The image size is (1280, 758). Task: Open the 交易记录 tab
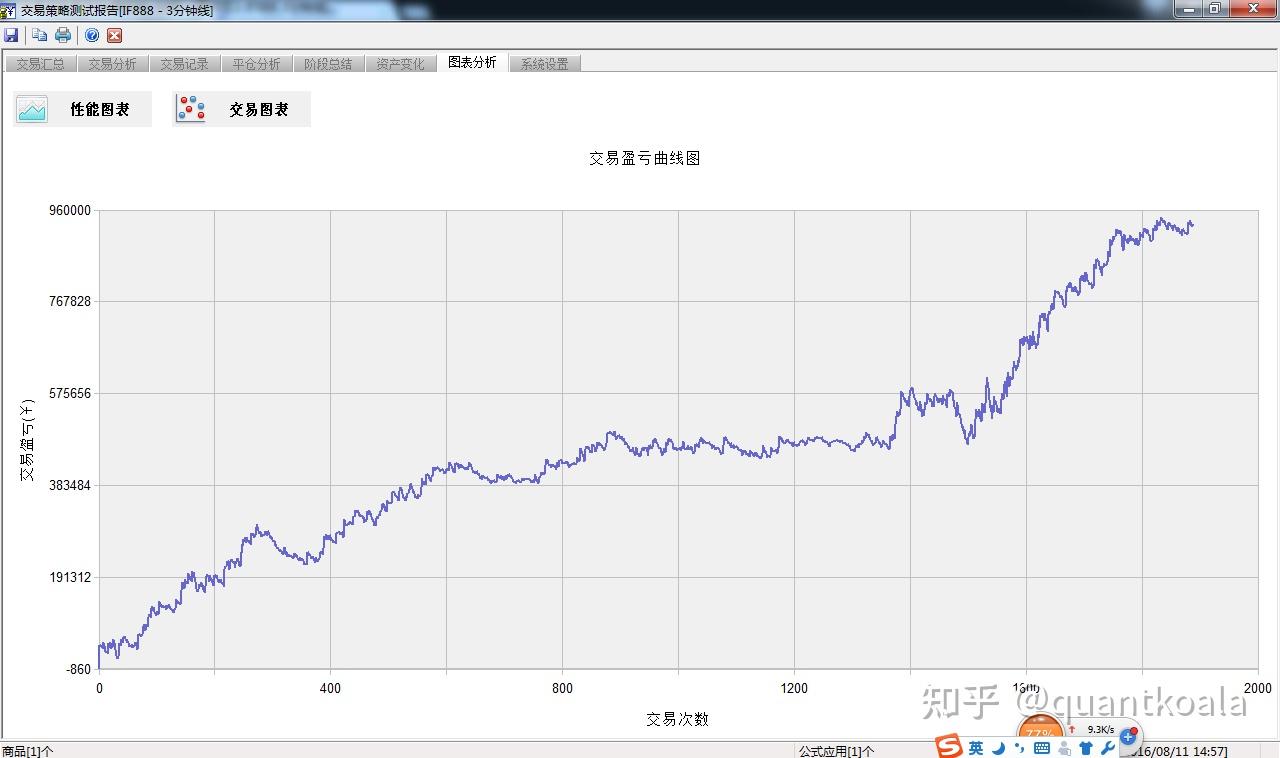pos(184,64)
